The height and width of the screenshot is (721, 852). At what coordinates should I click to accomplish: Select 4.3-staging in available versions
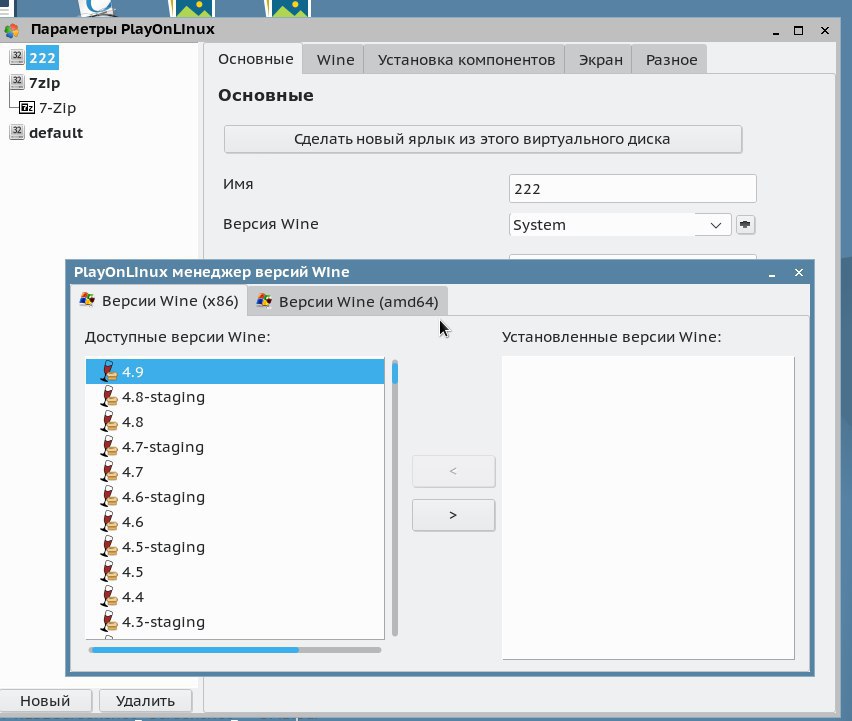coord(235,622)
